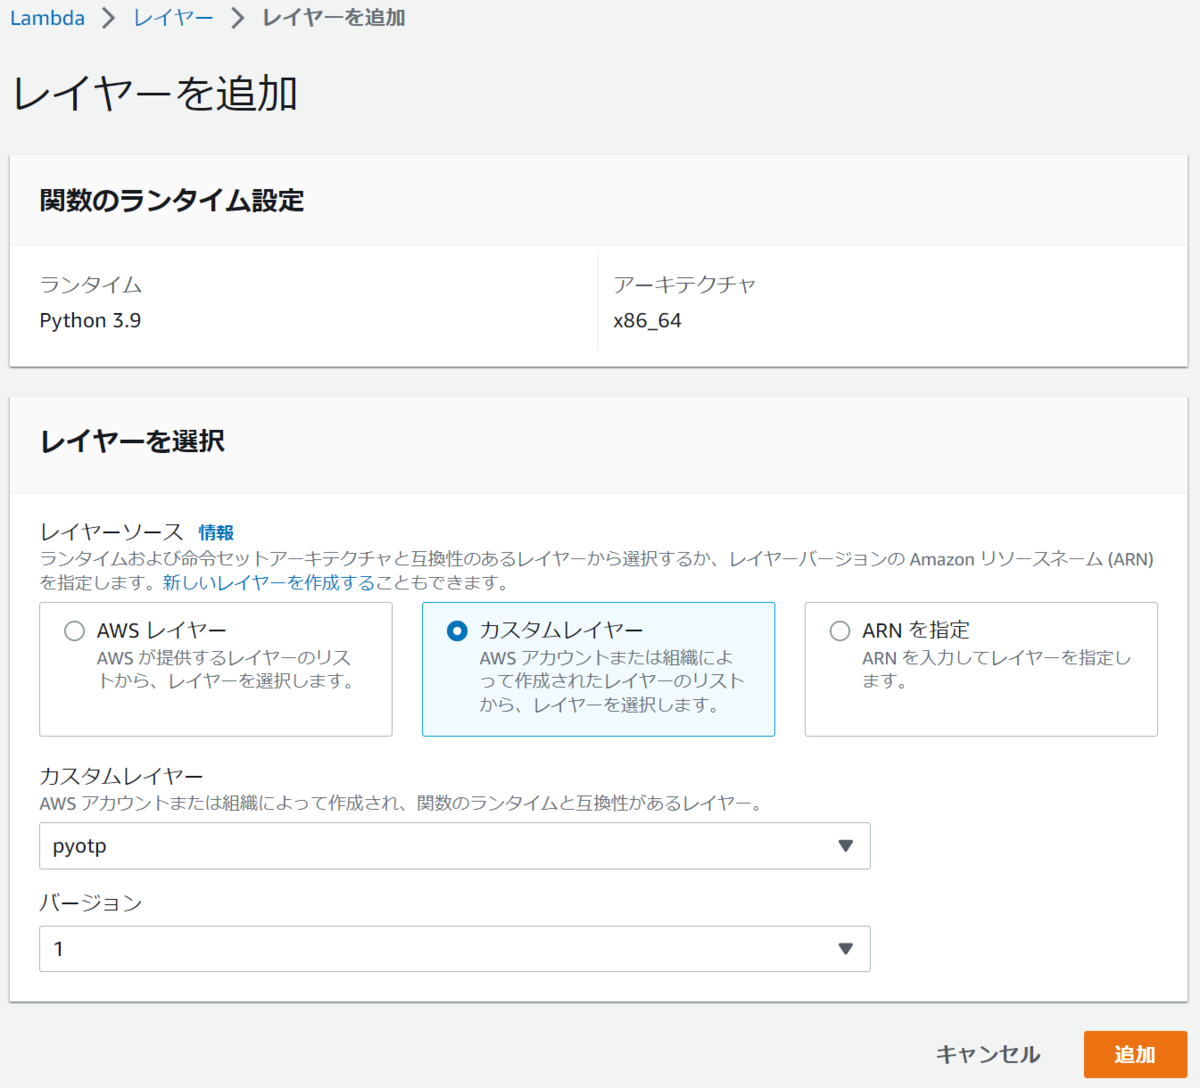
Task: Click the x86_64 architecture value
Action: click(x=647, y=321)
